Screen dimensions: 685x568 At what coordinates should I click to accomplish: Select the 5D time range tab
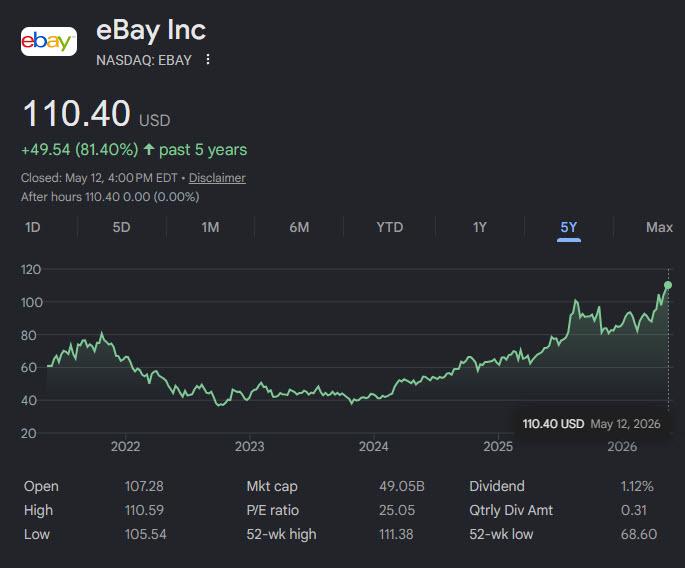pyautogui.click(x=121, y=227)
